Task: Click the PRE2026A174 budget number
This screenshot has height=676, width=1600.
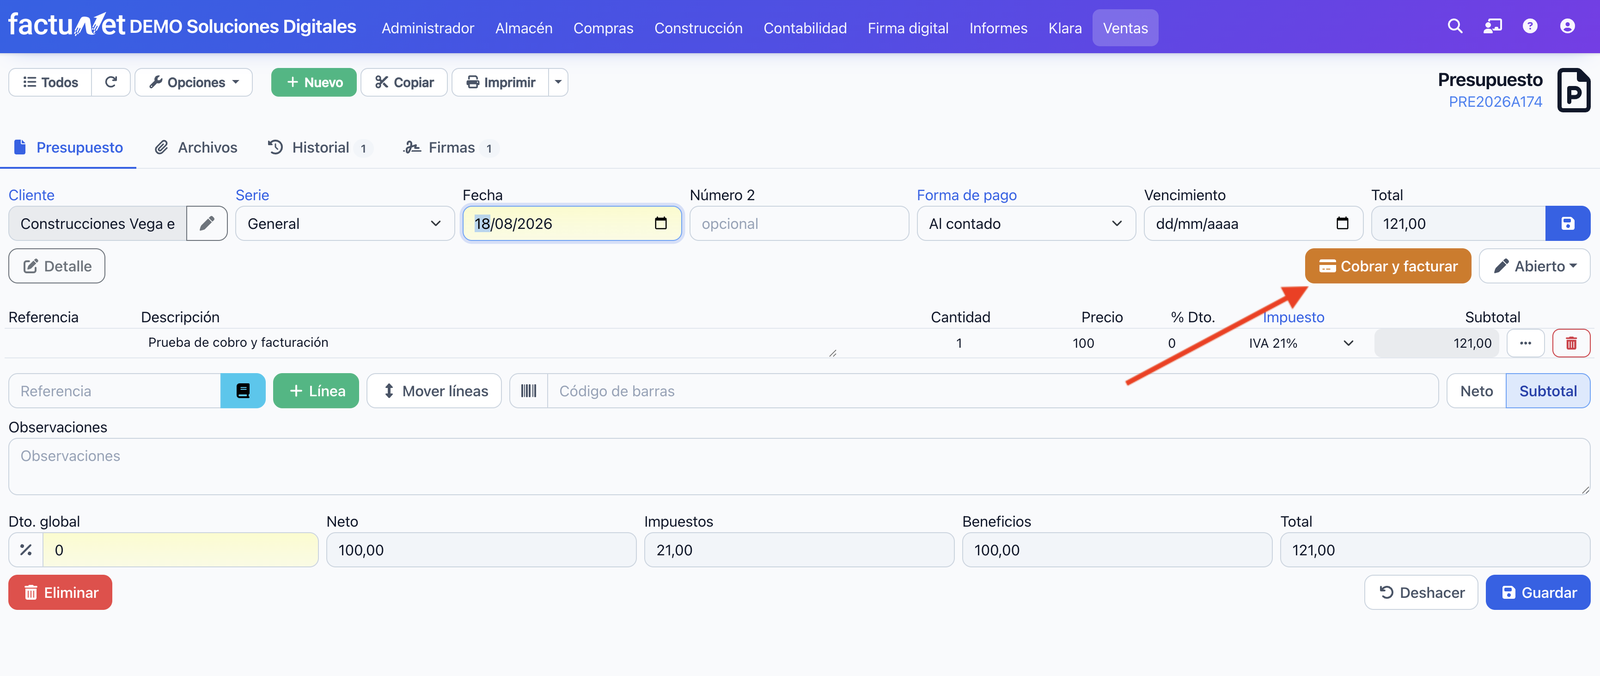Action: tap(1495, 101)
